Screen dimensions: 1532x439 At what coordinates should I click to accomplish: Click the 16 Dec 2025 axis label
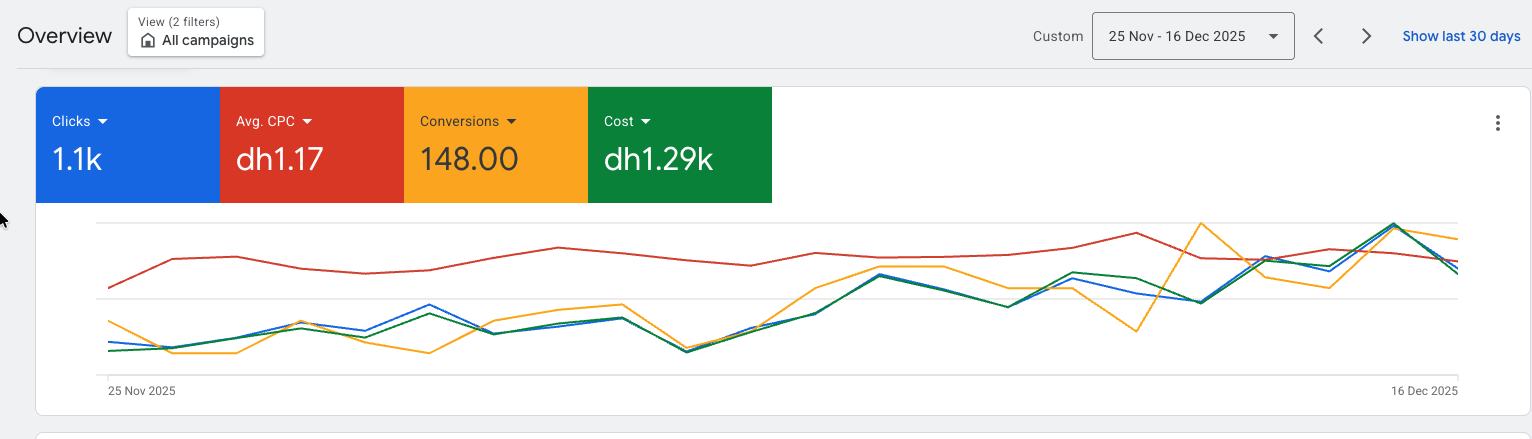click(1423, 391)
